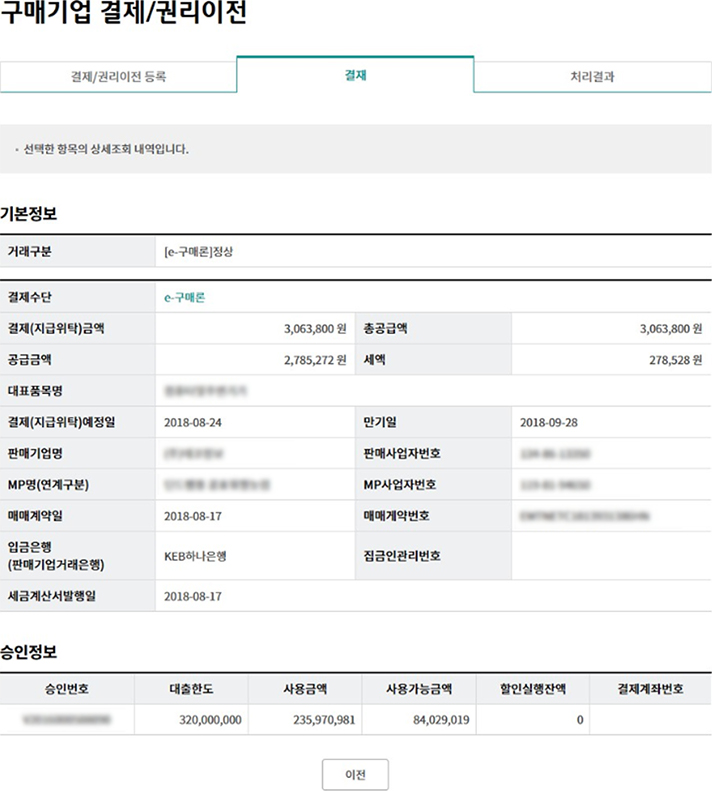Select the 결제(지급위탁)금액 amount cell
Viewport: 712px width, 791px height.
click(313, 328)
